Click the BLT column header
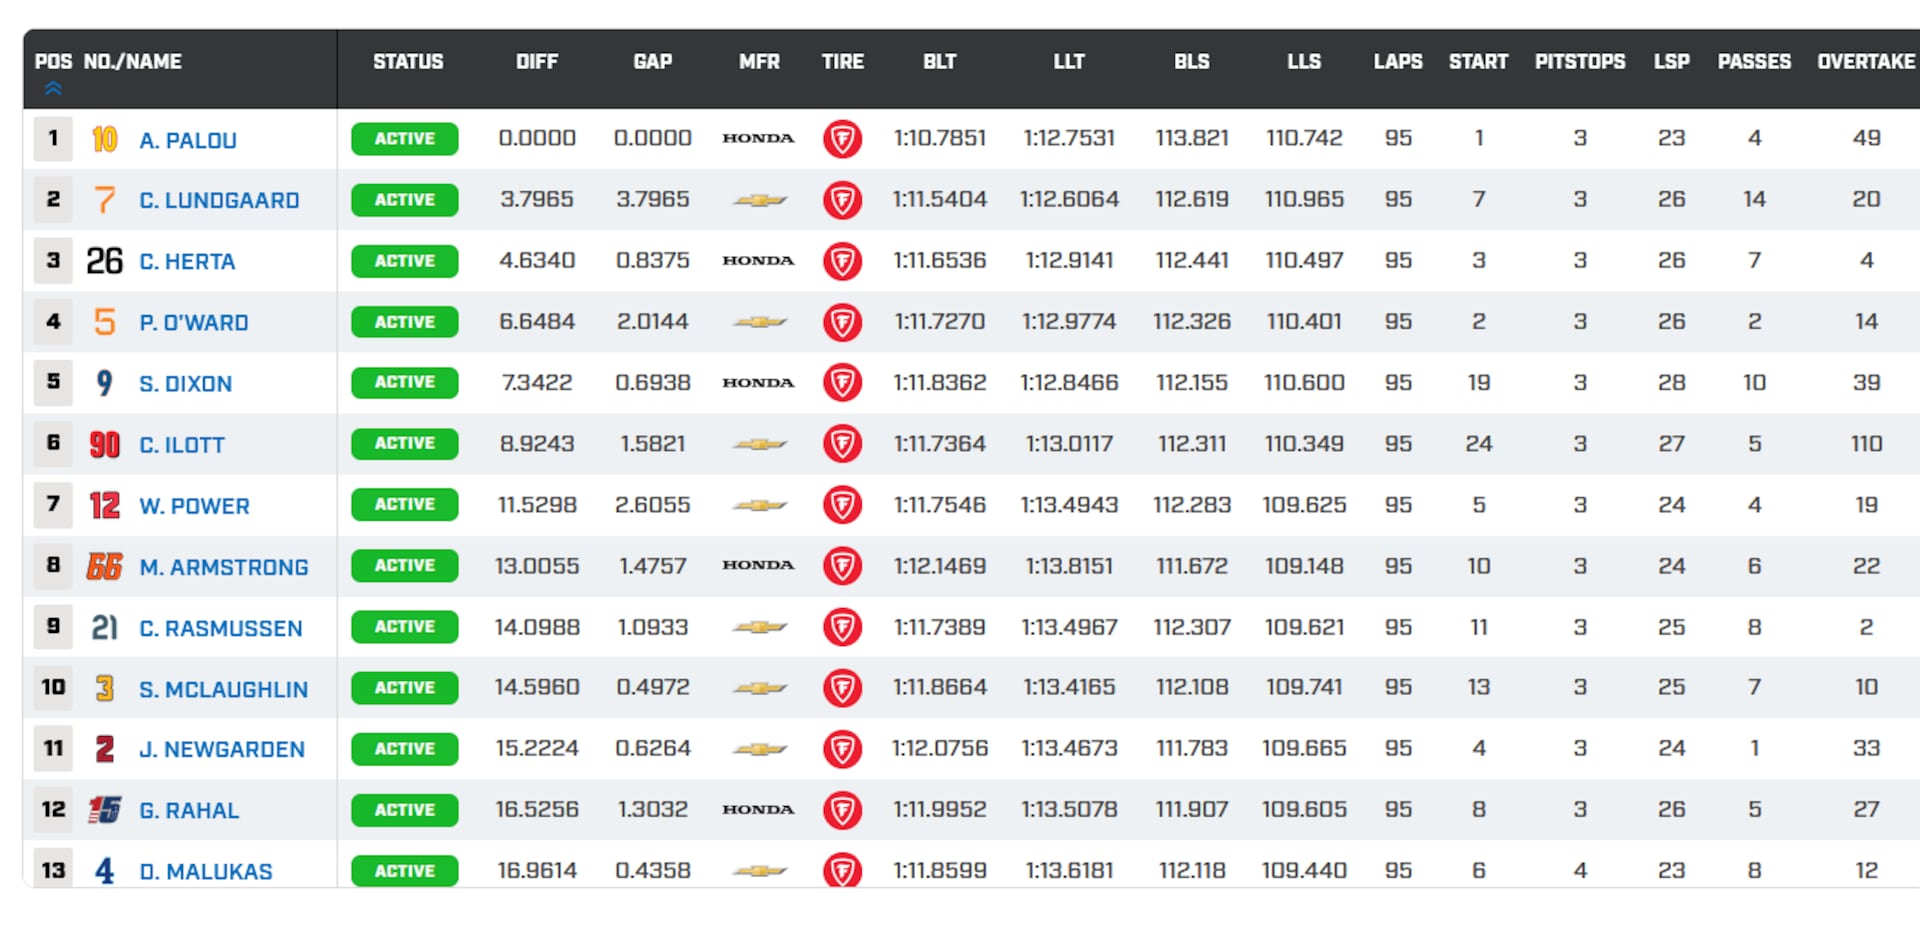Screen dimensions: 1920x935 (939, 62)
